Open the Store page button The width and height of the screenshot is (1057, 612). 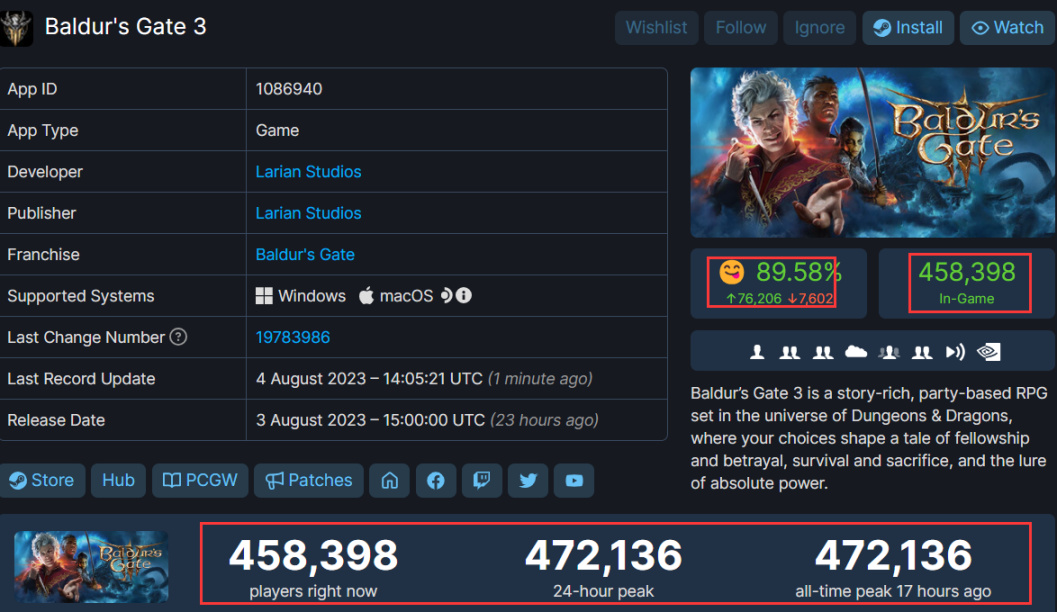[42, 481]
